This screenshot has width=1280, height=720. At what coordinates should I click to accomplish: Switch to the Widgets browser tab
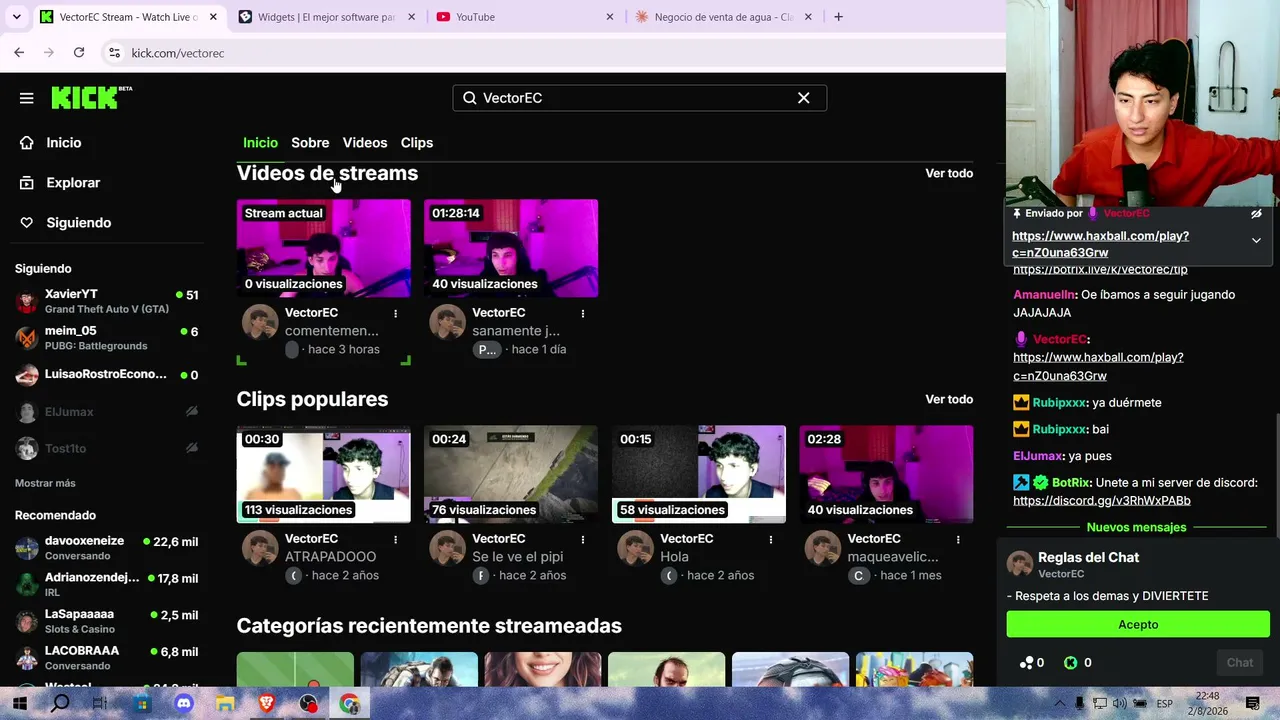(x=327, y=17)
